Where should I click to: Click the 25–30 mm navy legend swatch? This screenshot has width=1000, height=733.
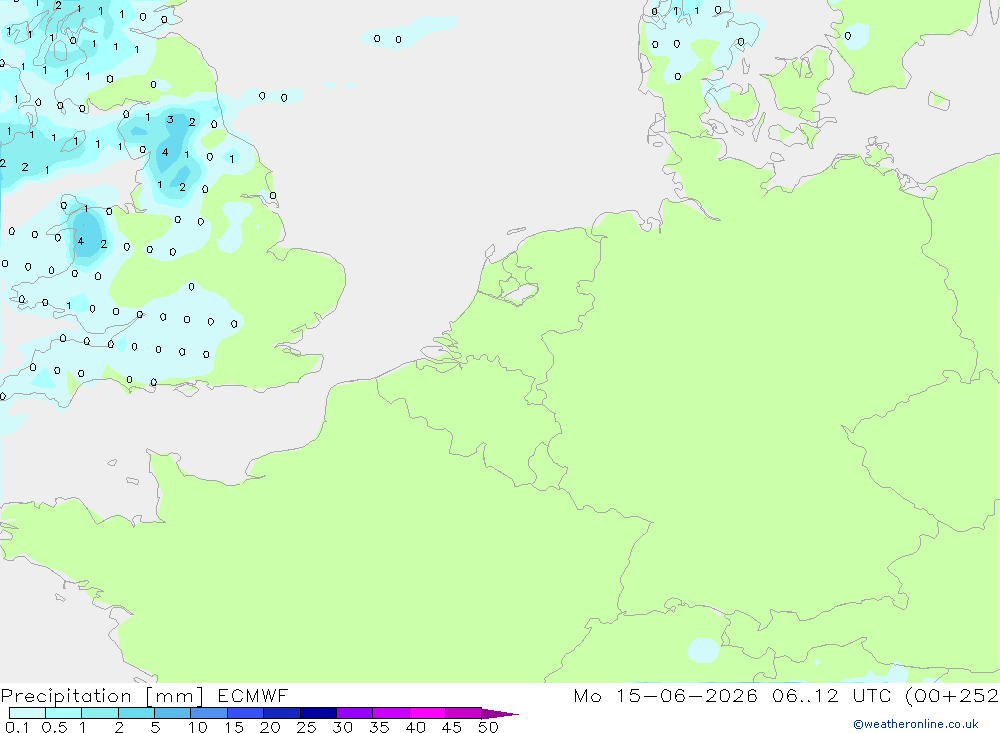(x=318, y=713)
